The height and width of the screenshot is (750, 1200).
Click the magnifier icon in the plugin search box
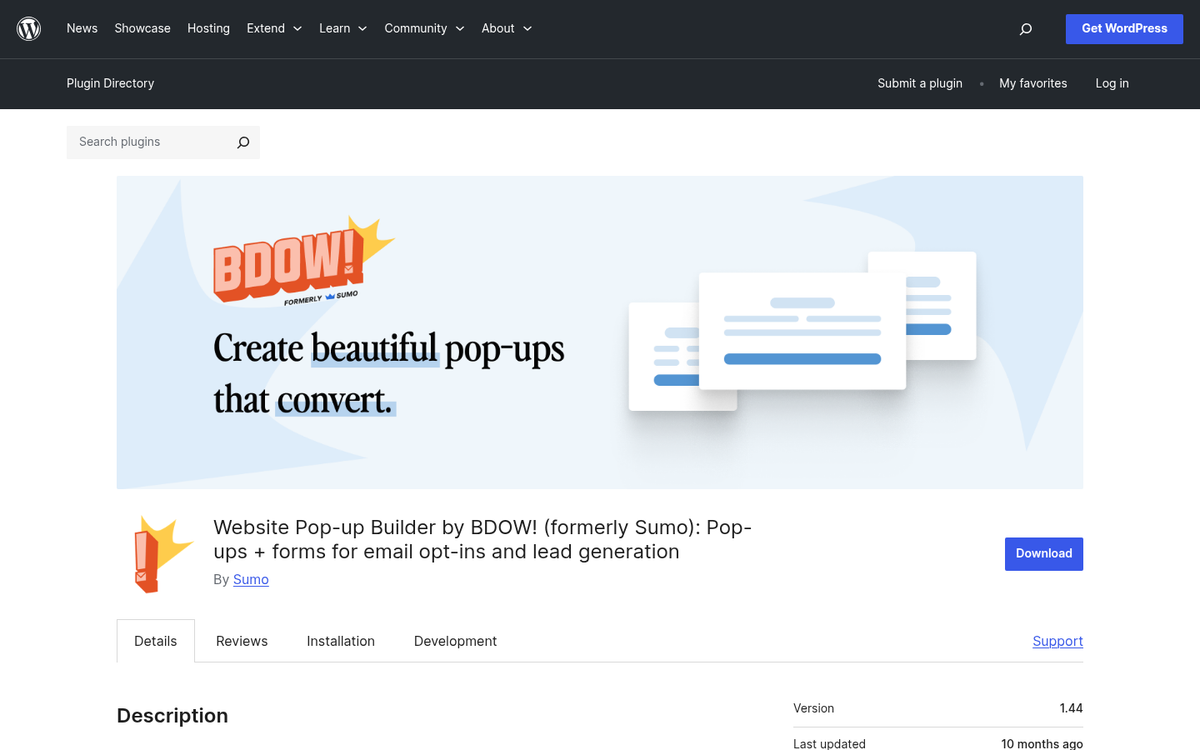[x=243, y=142]
